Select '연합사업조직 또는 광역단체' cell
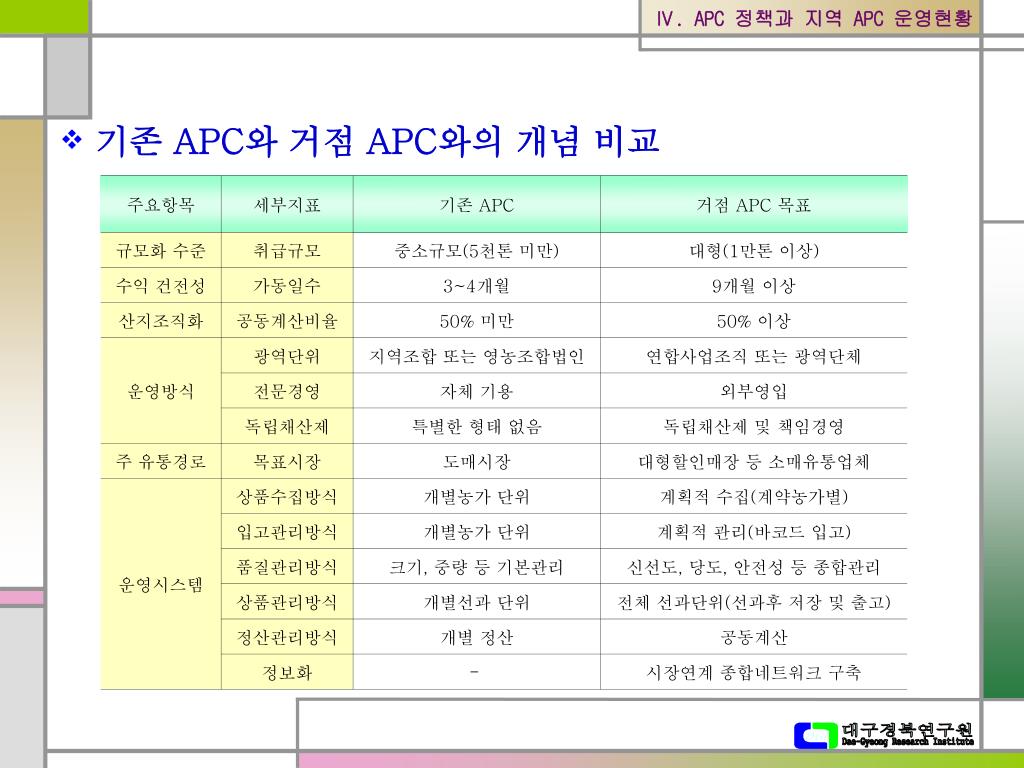 [754, 356]
